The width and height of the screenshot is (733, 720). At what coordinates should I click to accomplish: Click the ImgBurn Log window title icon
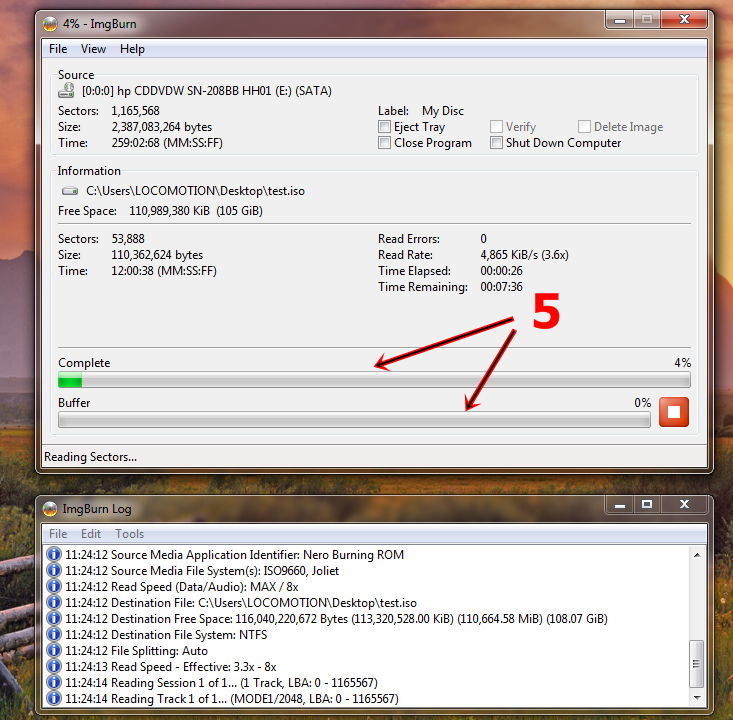click(50, 509)
